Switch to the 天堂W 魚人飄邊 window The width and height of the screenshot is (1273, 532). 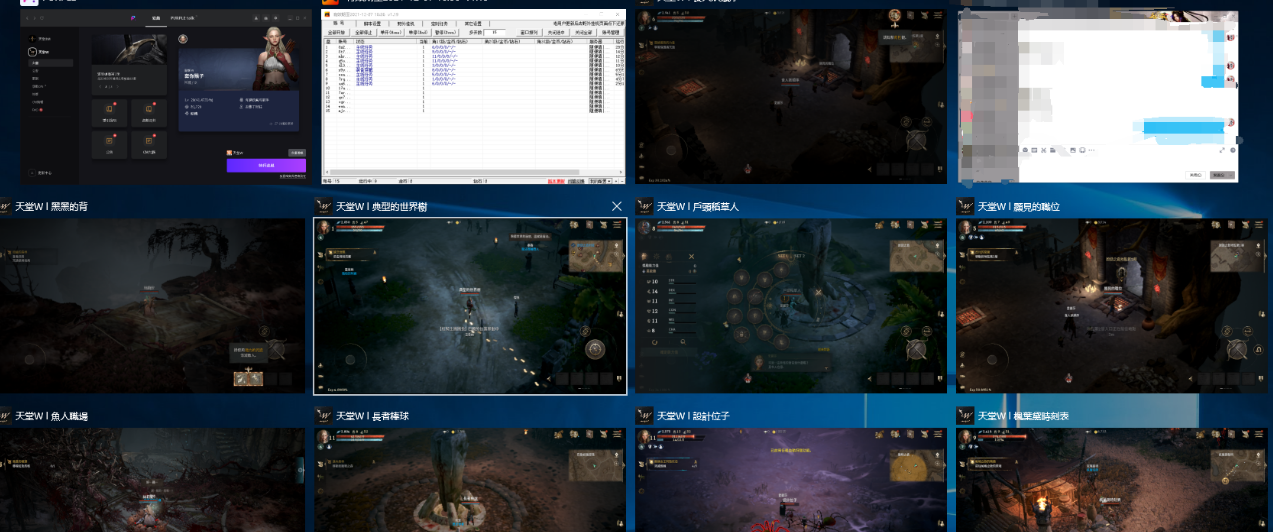coord(152,480)
